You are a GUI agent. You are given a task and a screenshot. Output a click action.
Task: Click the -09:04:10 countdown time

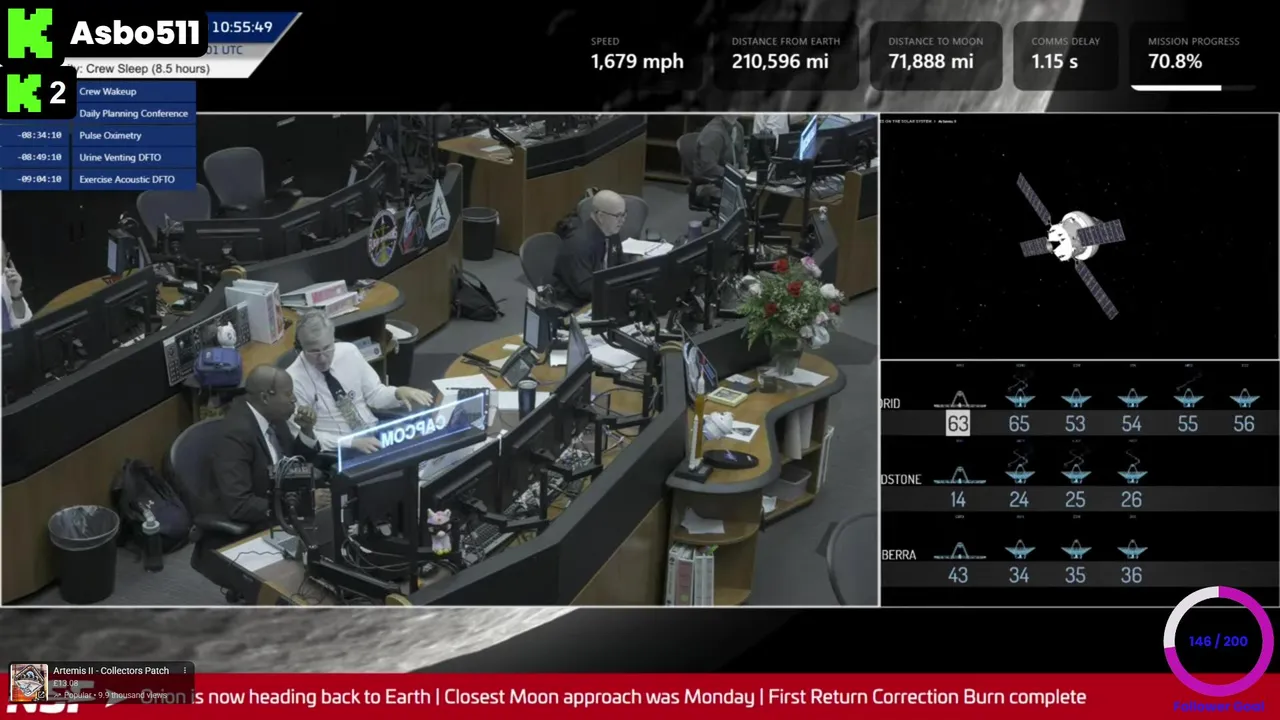40,179
